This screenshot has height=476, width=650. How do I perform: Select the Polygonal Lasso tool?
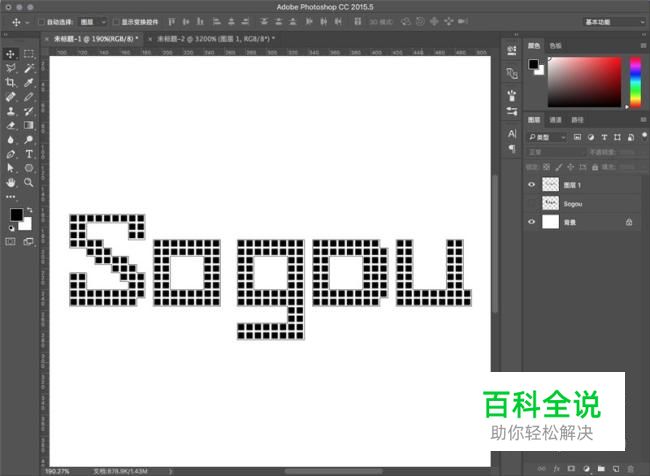pos(10,68)
